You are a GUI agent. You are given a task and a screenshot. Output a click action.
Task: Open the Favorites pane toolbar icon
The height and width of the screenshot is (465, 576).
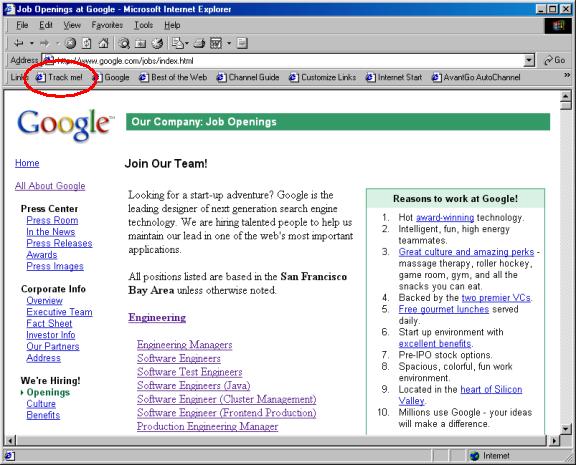140,43
